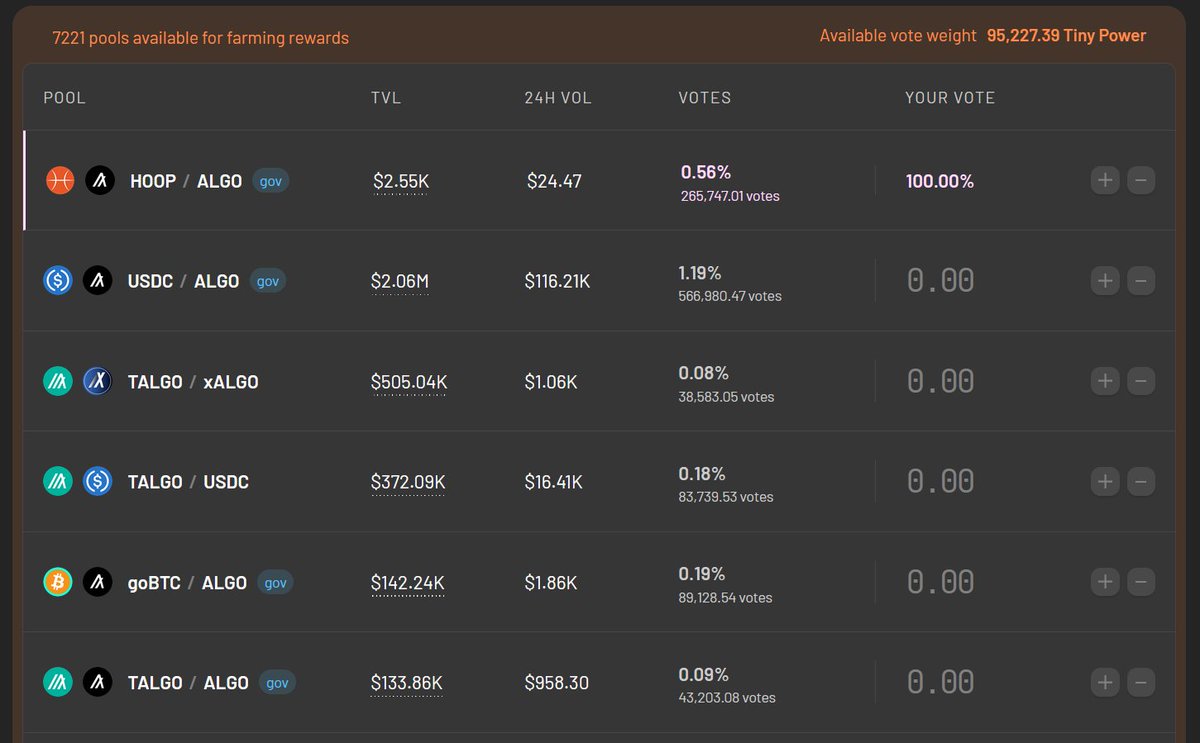Add vote to USDC/ALGO pool with plus
This screenshot has width=1200, height=743.
coord(1105,281)
